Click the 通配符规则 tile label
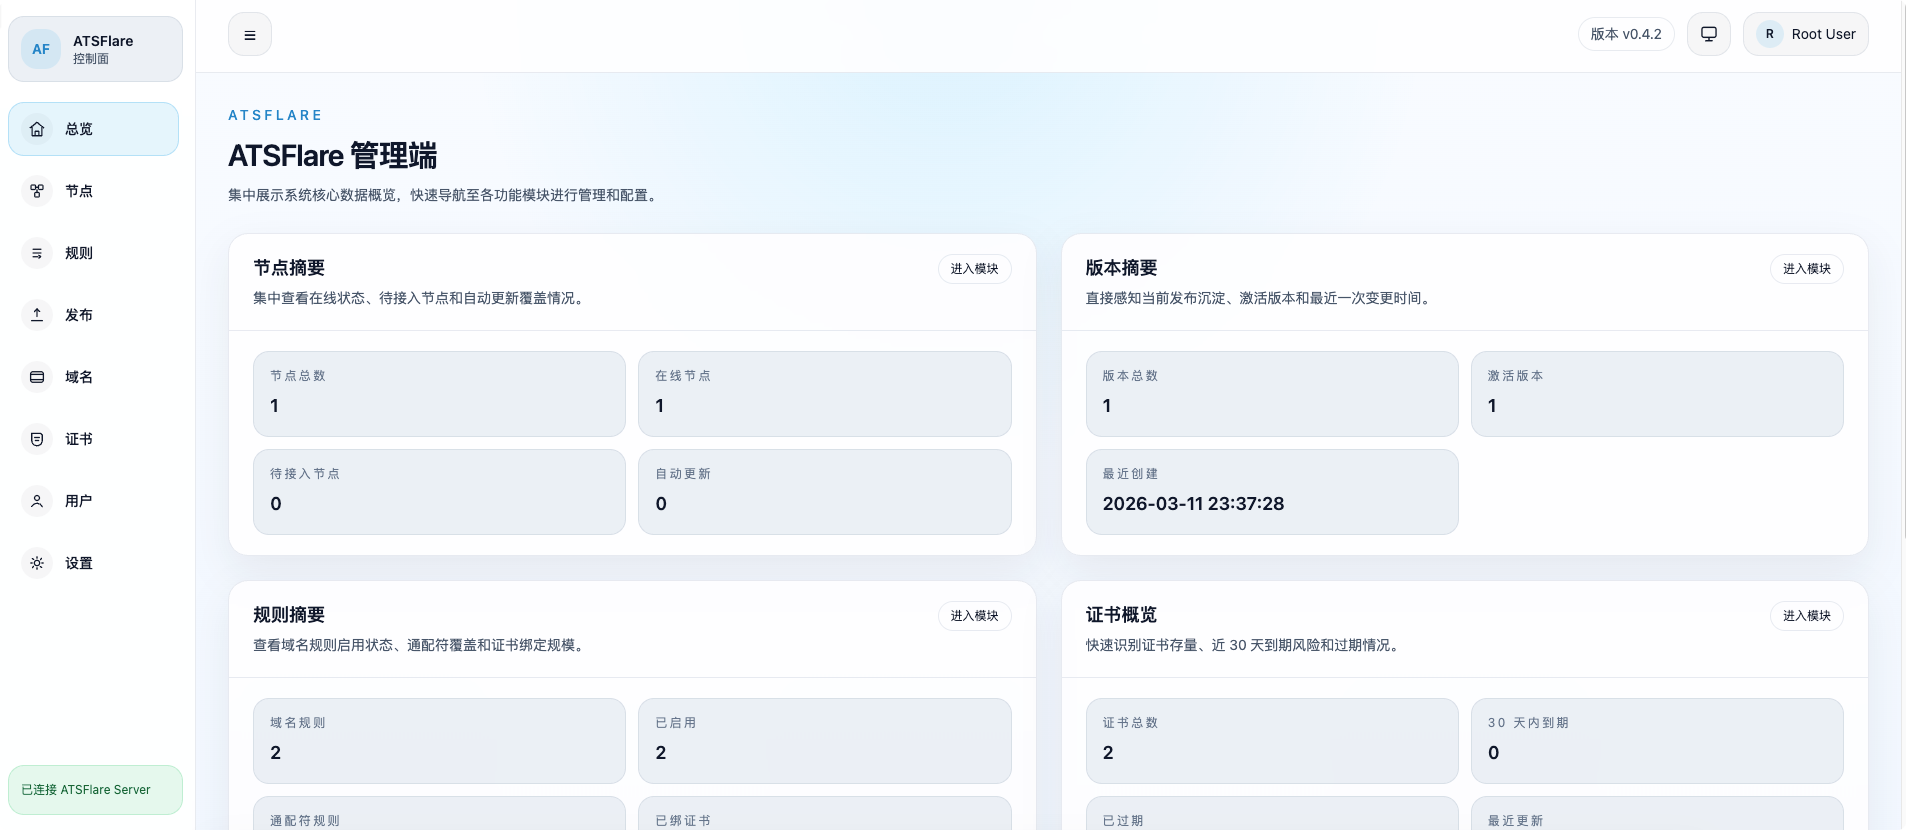Viewport: 1906px width, 830px height. click(x=305, y=821)
